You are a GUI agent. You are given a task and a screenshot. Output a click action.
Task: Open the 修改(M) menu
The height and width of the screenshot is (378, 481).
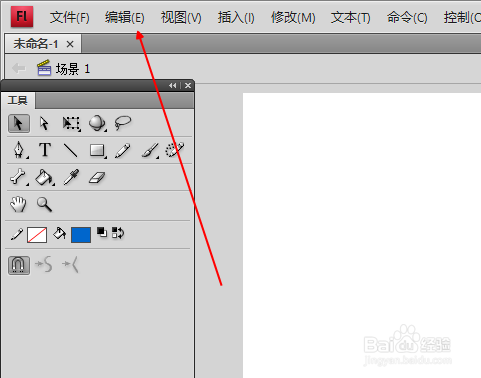pyautogui.click(x=293, y=17)
